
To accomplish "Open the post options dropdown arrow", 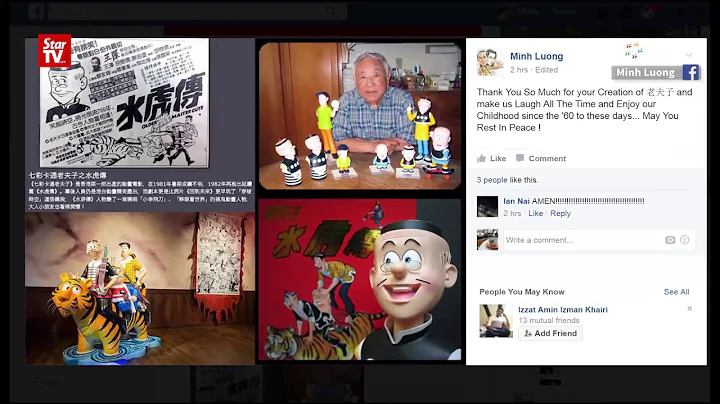I will [689, 55].
